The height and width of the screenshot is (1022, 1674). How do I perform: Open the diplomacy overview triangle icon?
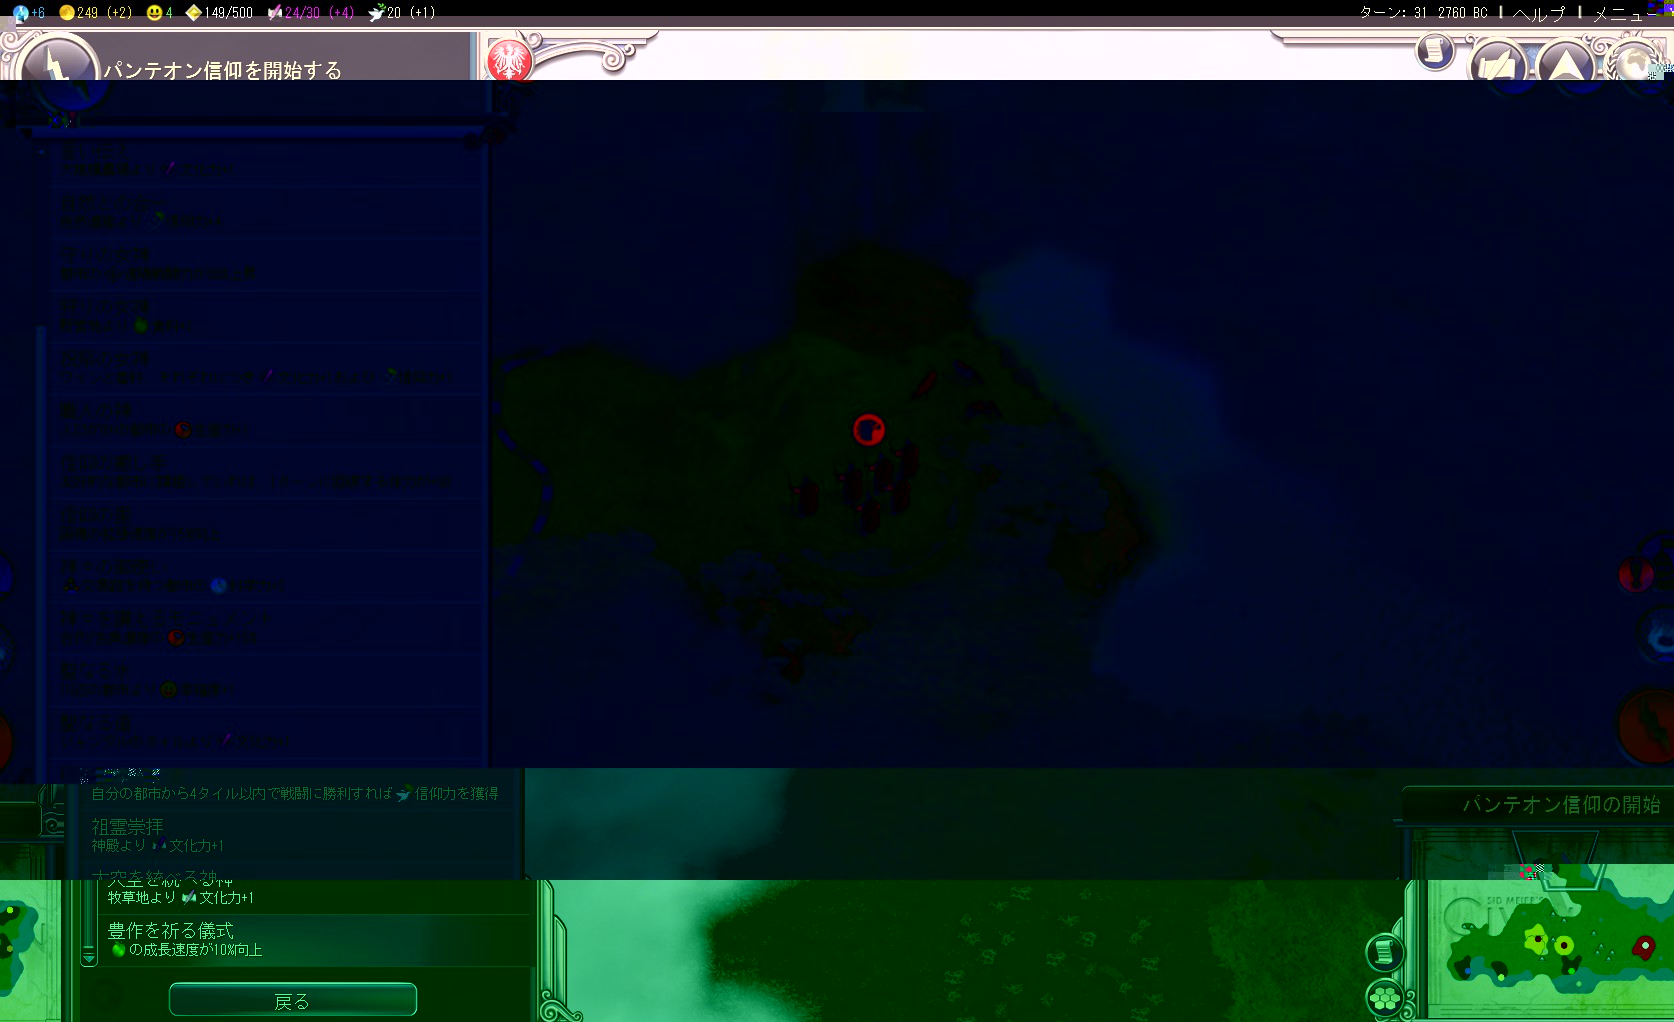(x=1565, y=63)
